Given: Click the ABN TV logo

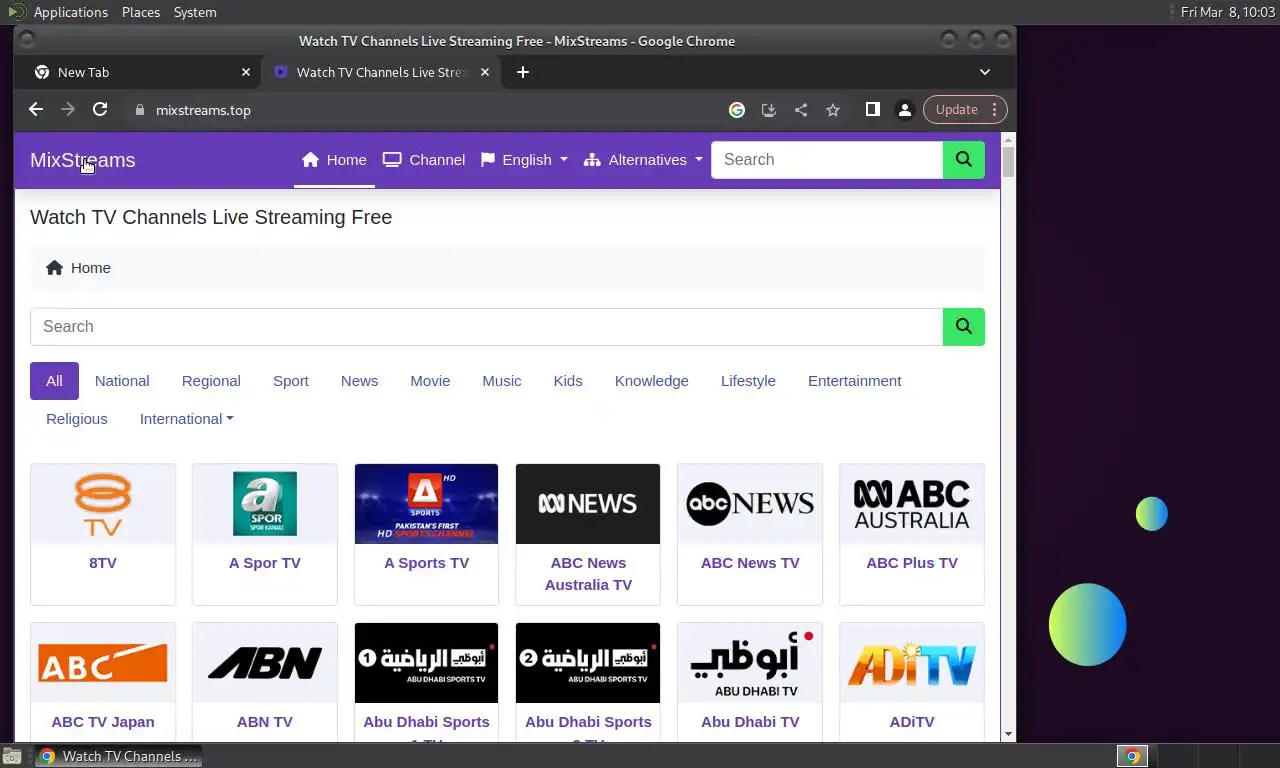Looking at the screenshot, I should click(x=265, y=663).
